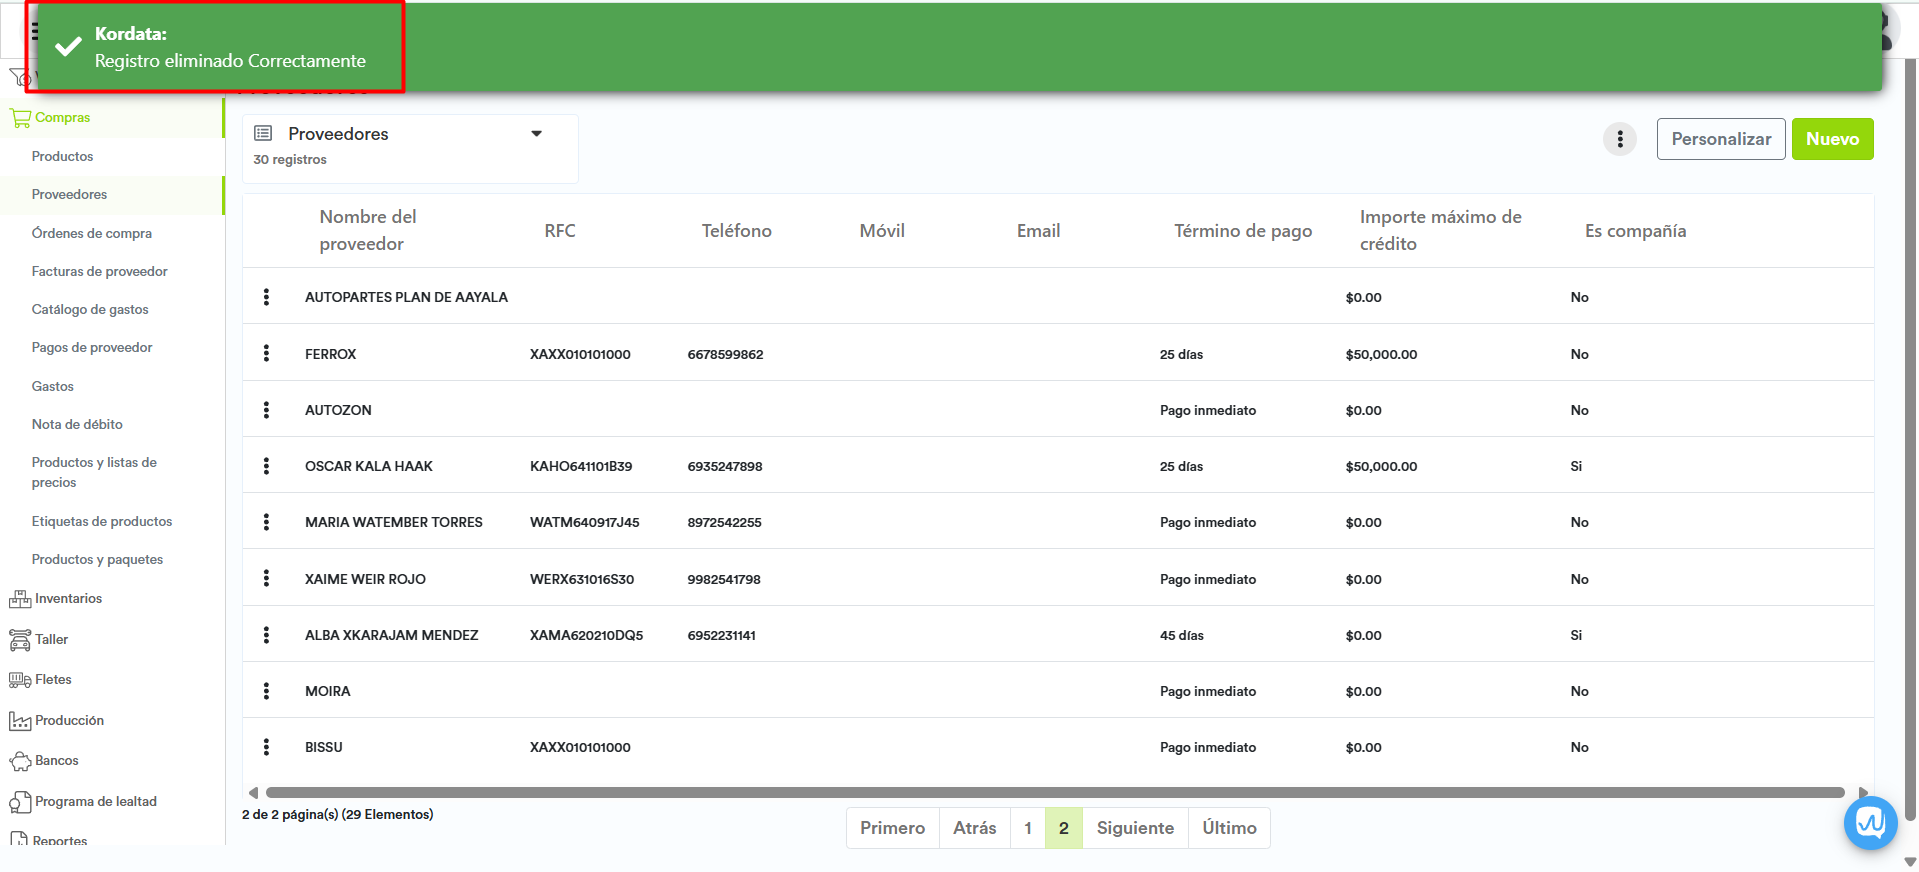Collapse the Compras sidebar section
Viewport: 1919px width, 872px height.
pyautogui.click(x=62, y=117)
